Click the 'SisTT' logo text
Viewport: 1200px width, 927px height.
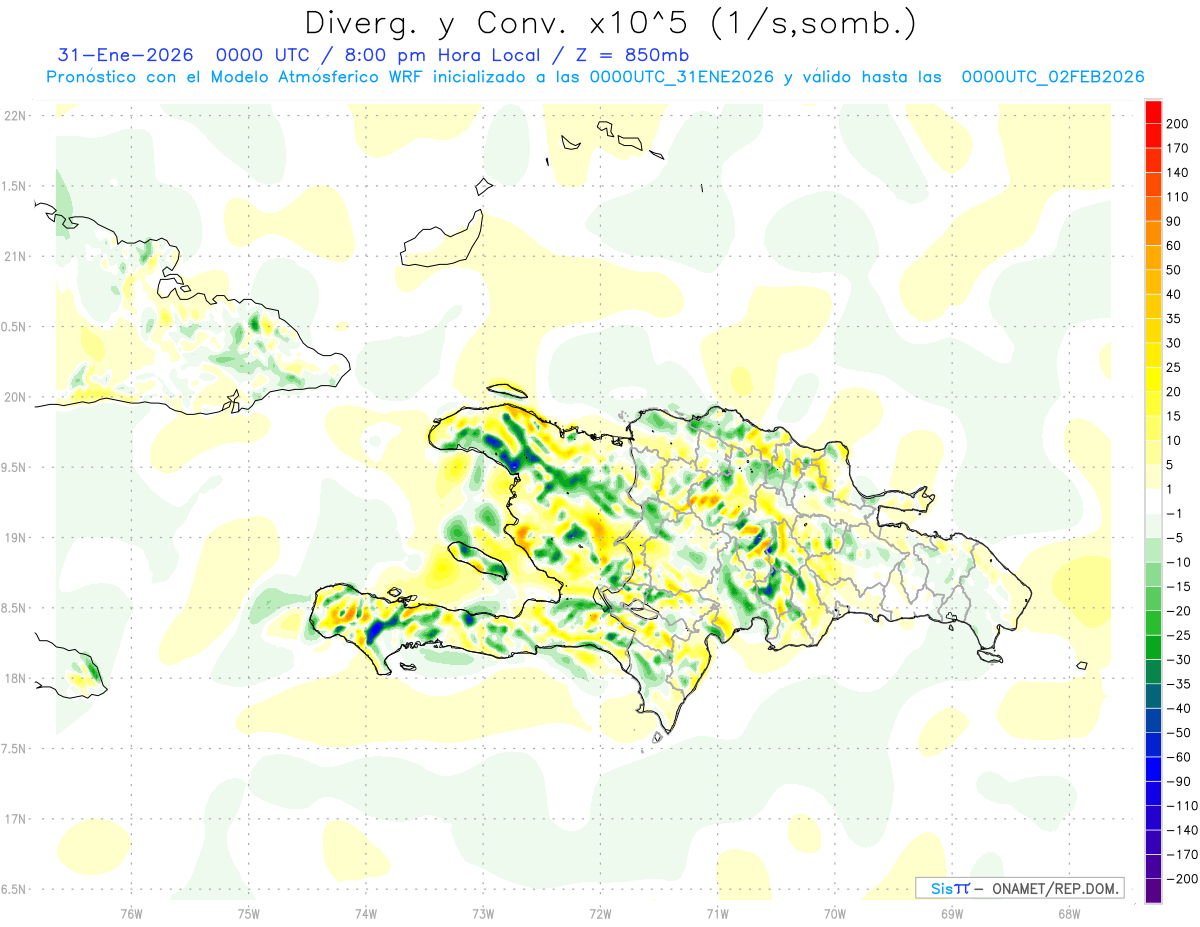point(949,888)
